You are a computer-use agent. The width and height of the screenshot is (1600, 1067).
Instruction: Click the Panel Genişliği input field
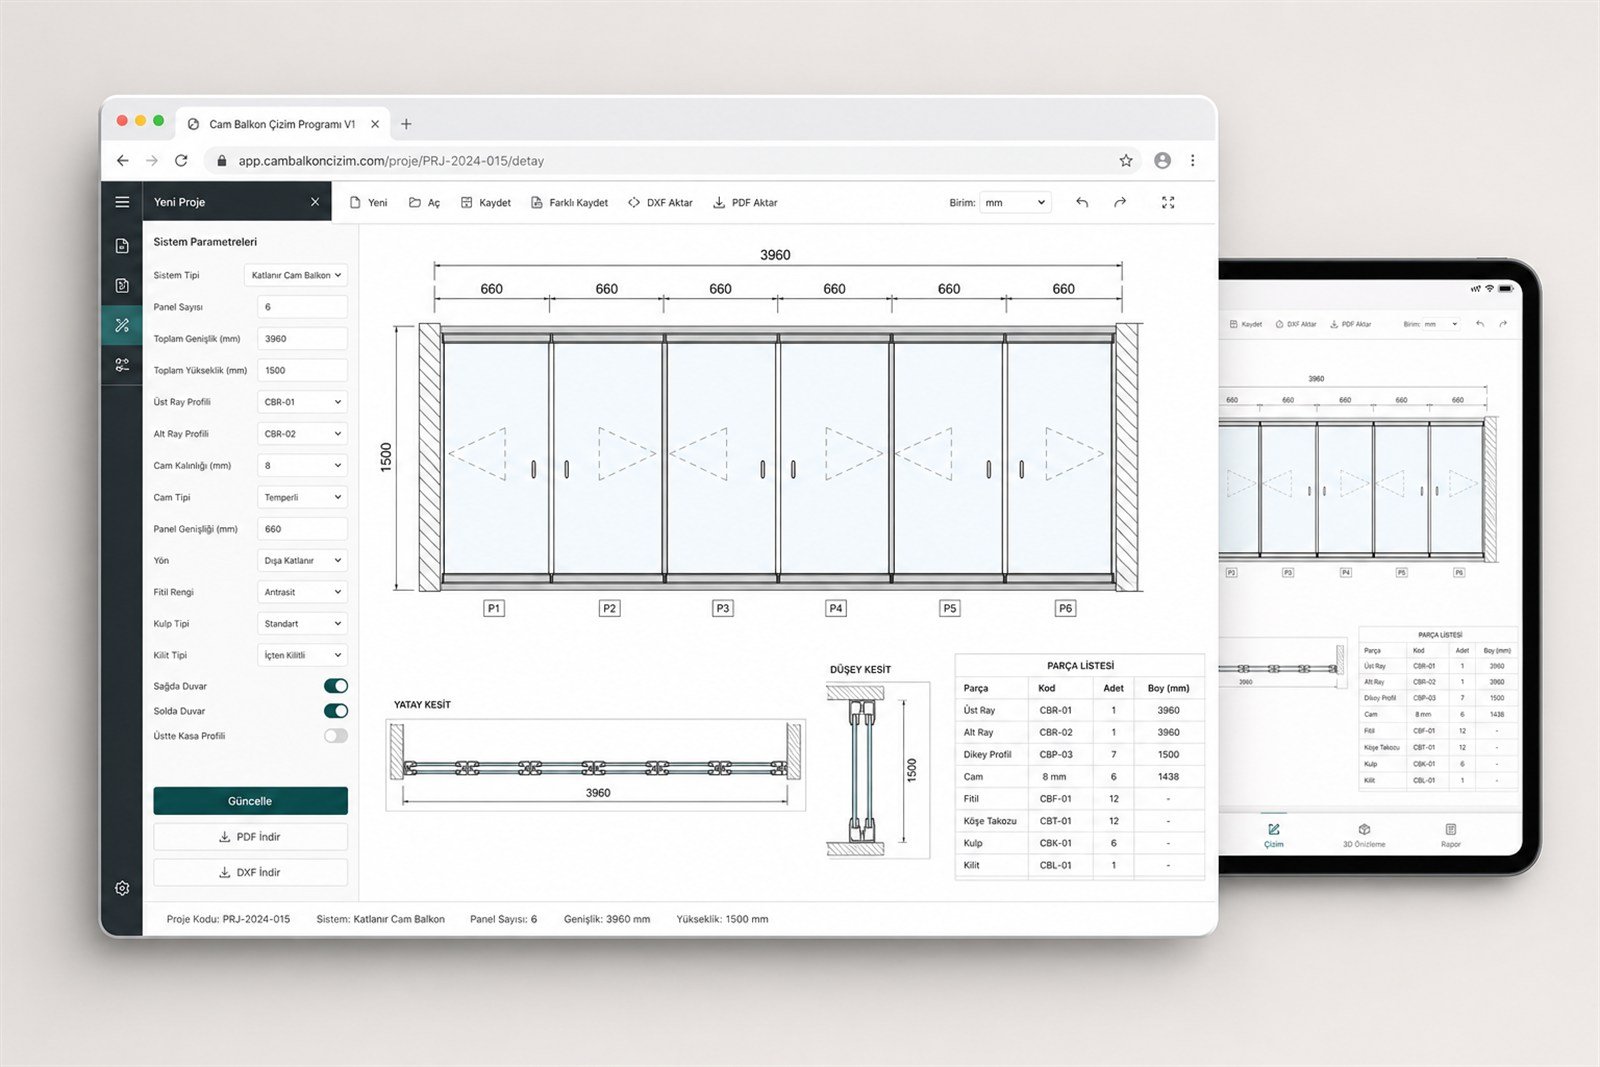coord(302,529)
